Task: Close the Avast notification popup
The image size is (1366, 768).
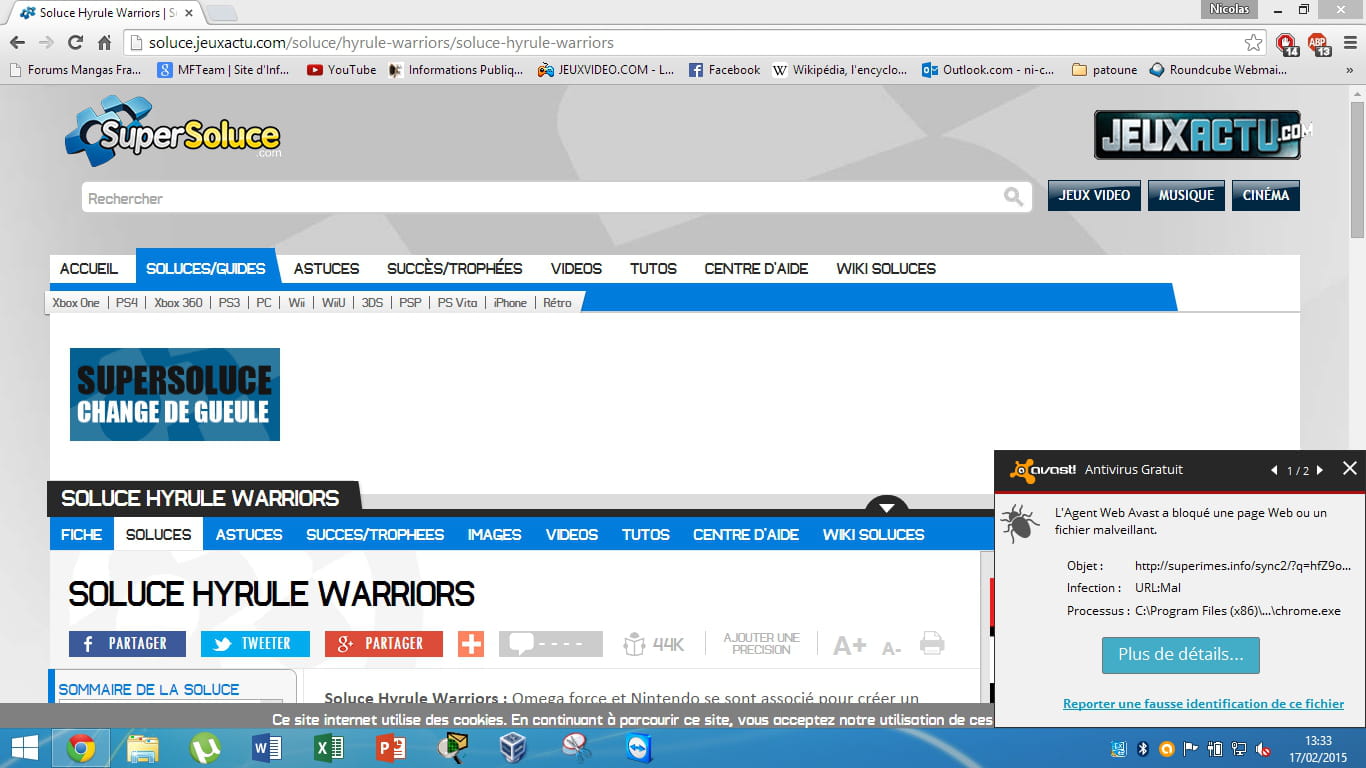Action: tap(1349, 468)
